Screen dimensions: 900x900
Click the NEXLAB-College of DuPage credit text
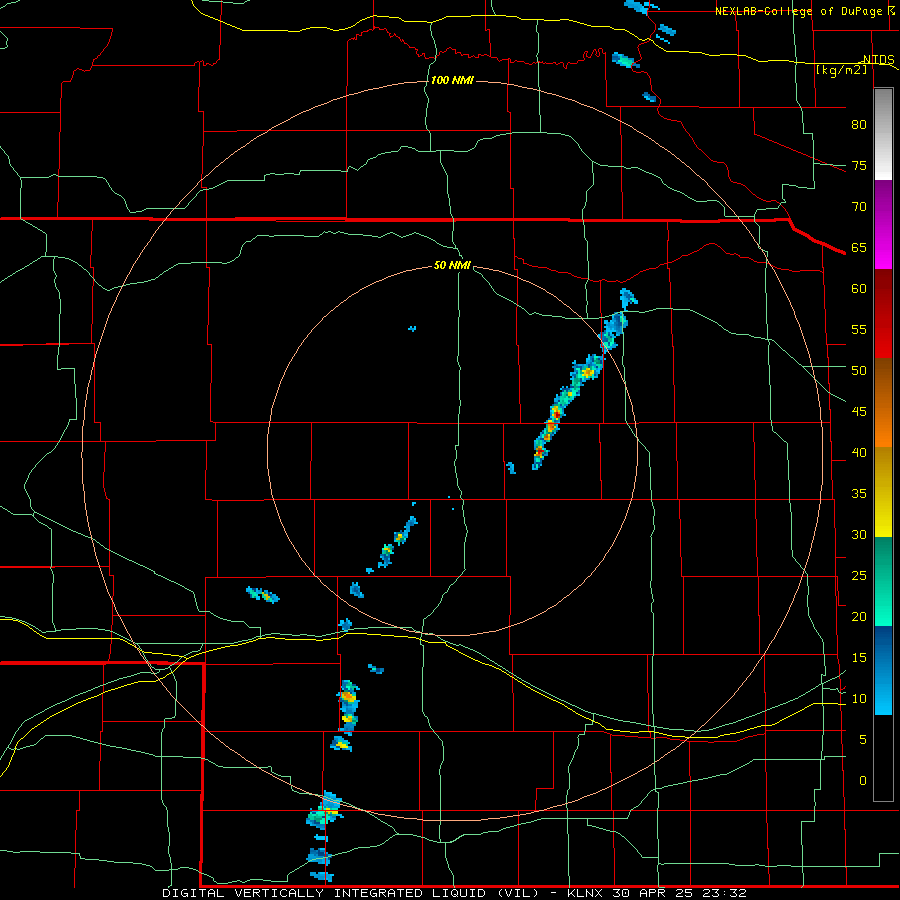[x=799, y=11]
